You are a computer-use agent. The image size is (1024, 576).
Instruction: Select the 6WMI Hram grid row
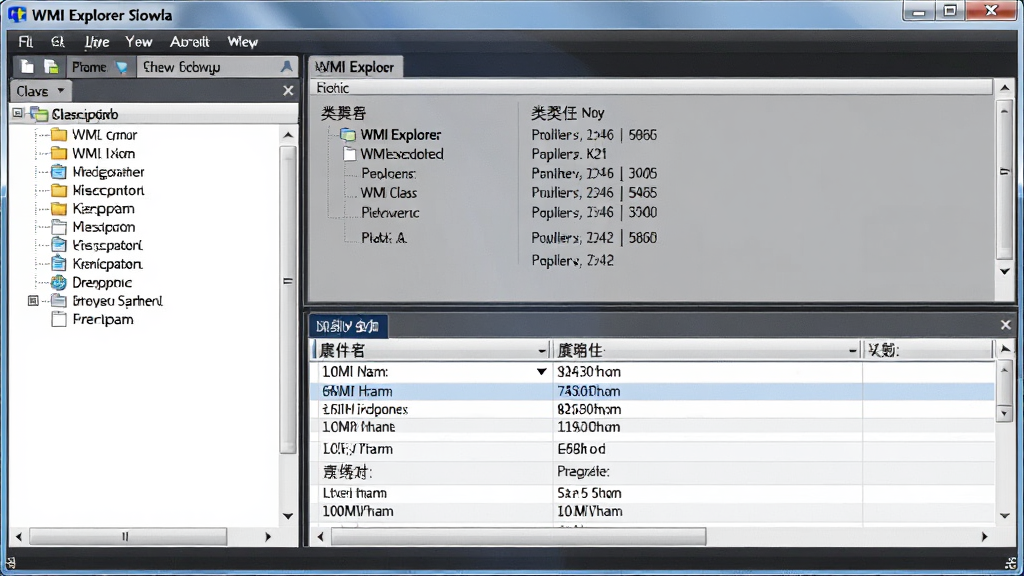click(653, 391)
